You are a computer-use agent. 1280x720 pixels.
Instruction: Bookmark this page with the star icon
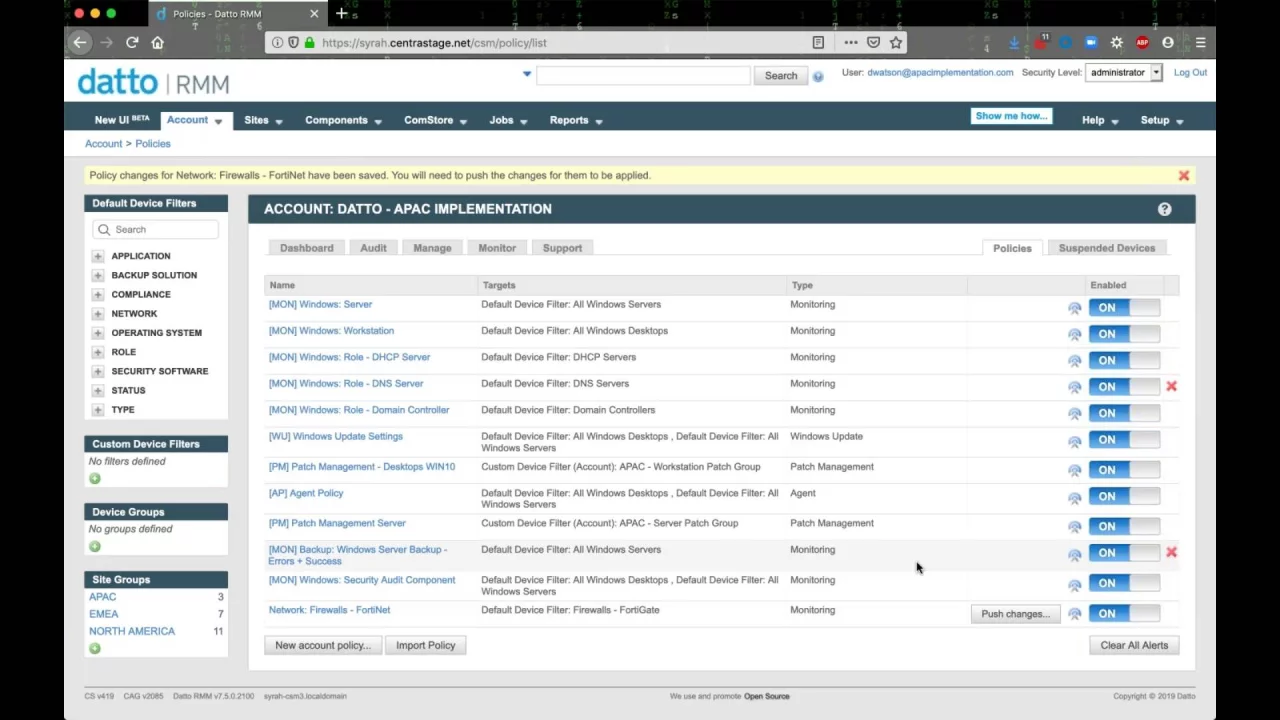pos(896,42)
